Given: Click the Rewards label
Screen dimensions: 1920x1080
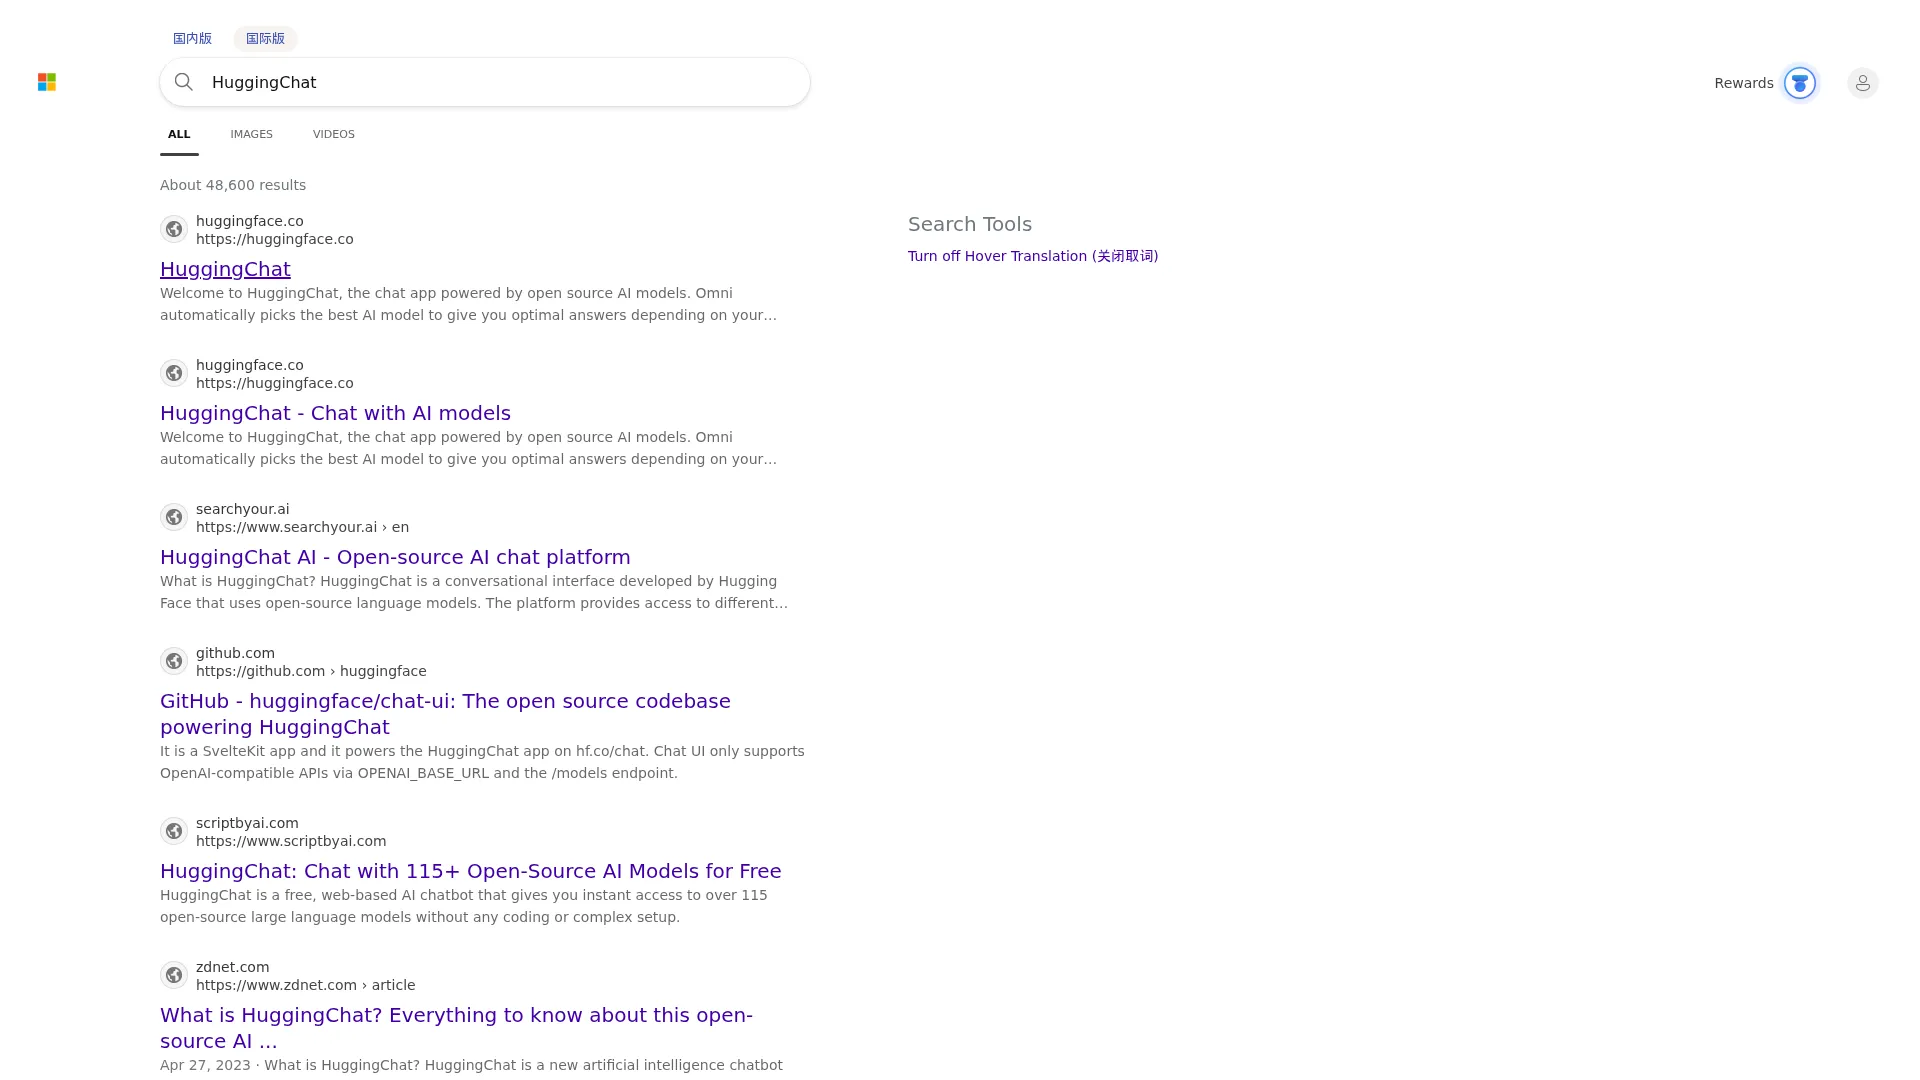Looking at the screenshot, I should tap(1743, 83).
